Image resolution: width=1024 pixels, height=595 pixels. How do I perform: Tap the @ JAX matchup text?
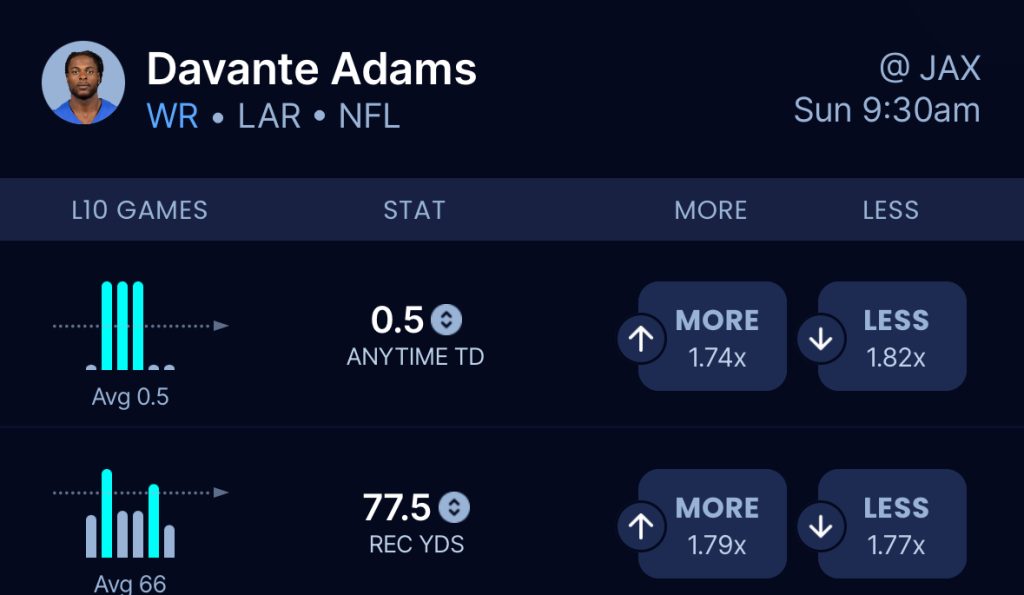[929, 68]
